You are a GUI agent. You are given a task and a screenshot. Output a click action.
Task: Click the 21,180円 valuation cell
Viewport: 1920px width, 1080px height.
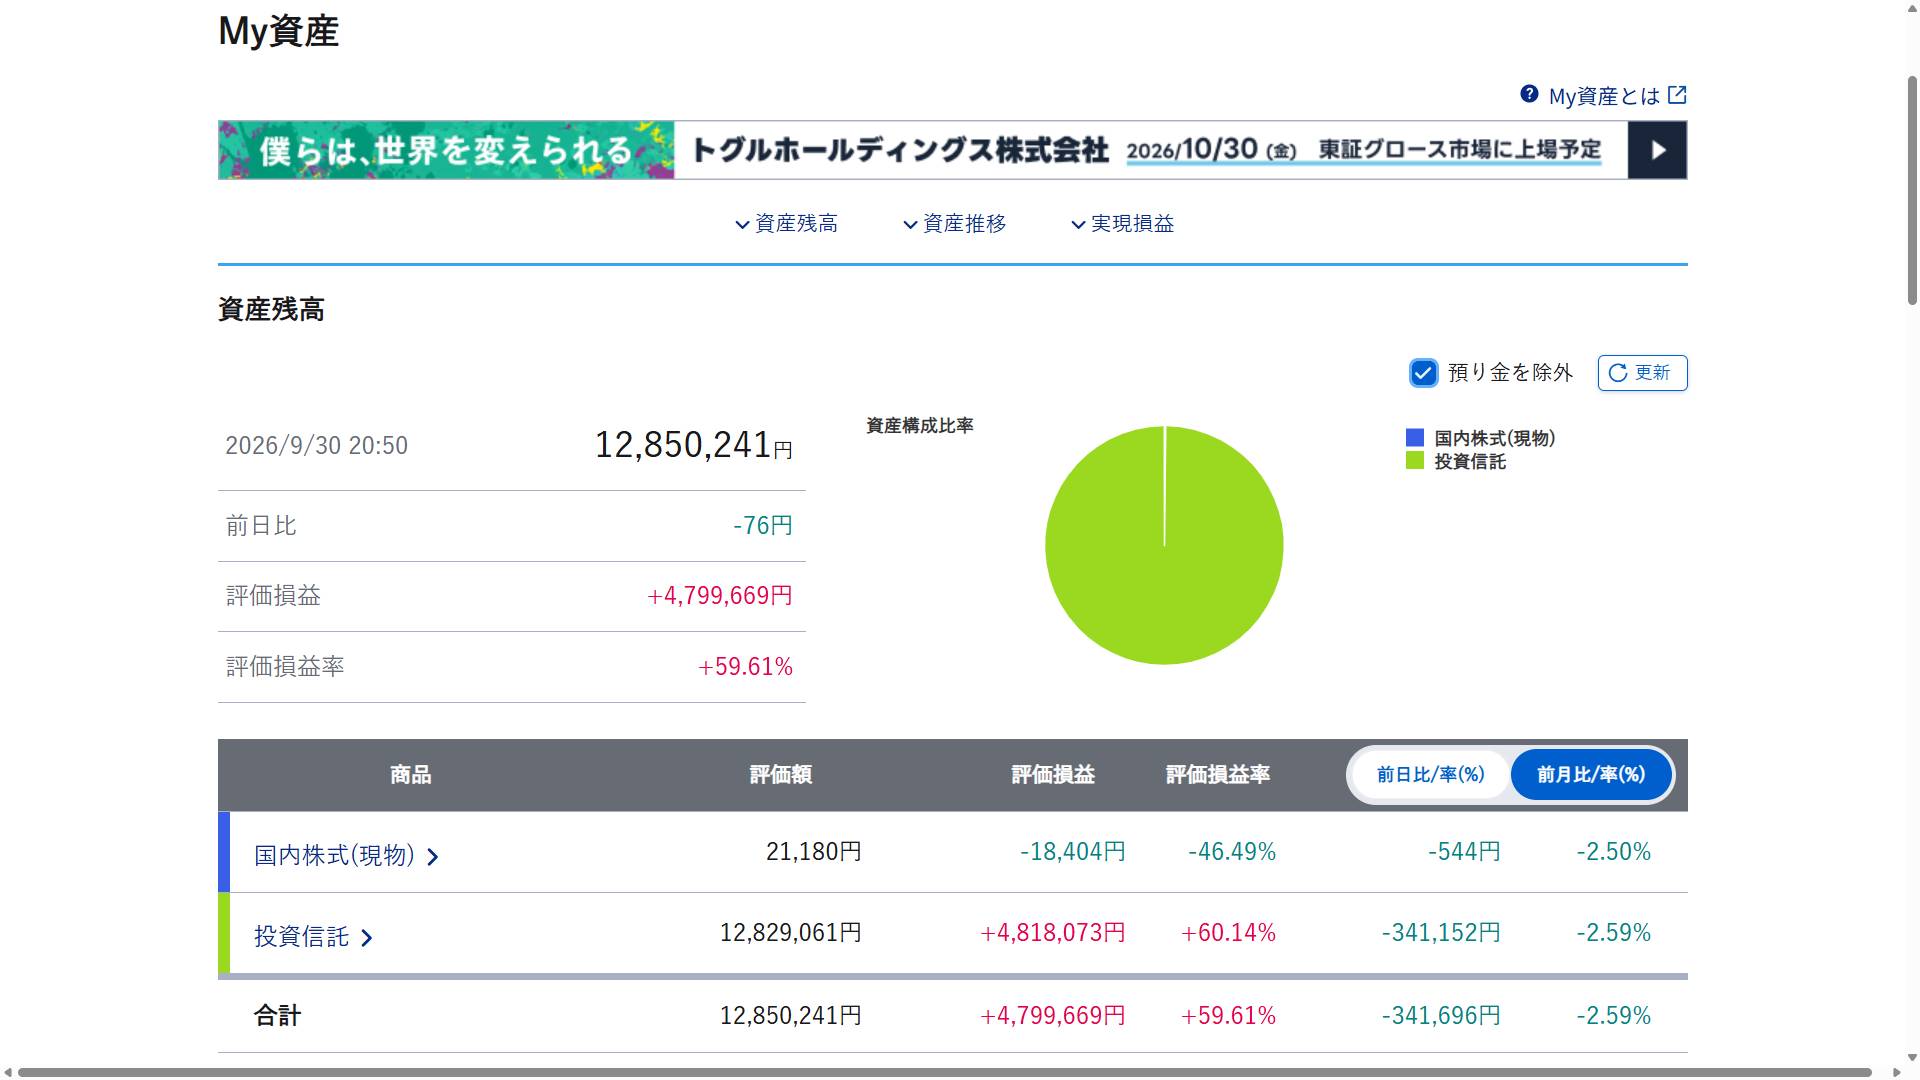pyautogui.click(x=813, y=852)
